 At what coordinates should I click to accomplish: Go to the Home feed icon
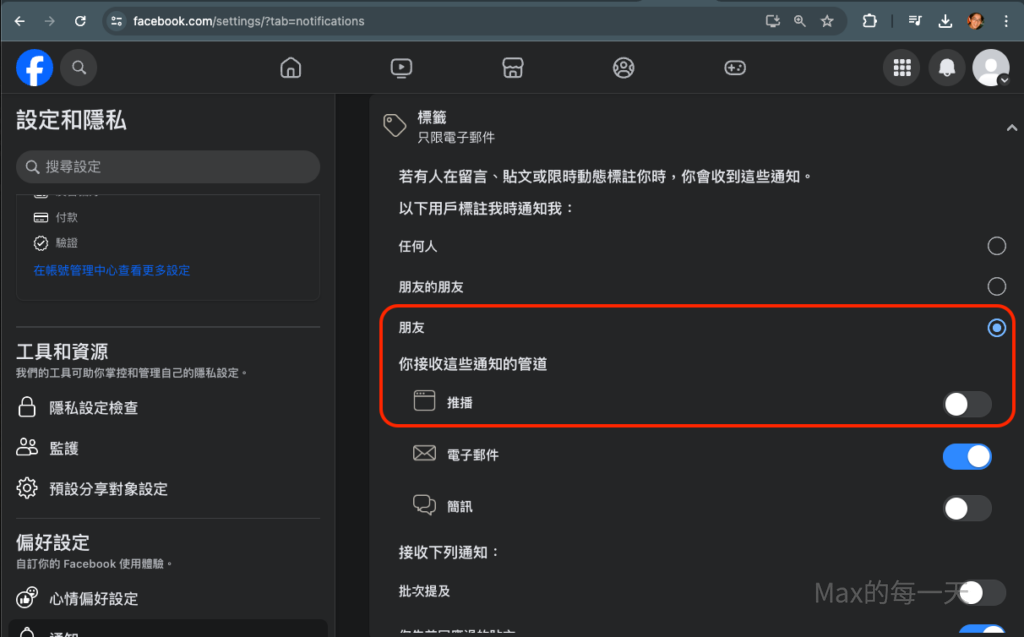[x=291, y=68]
